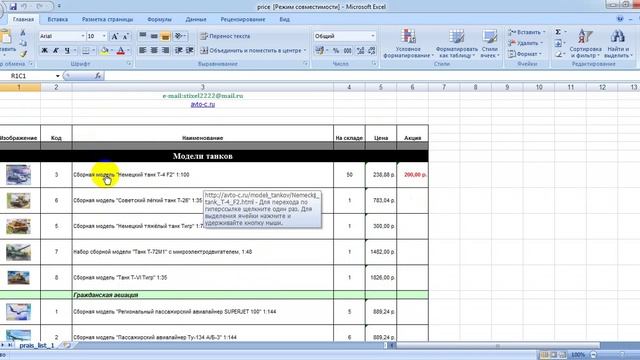Open Сортировка и фильтр menu

(585, 43)
